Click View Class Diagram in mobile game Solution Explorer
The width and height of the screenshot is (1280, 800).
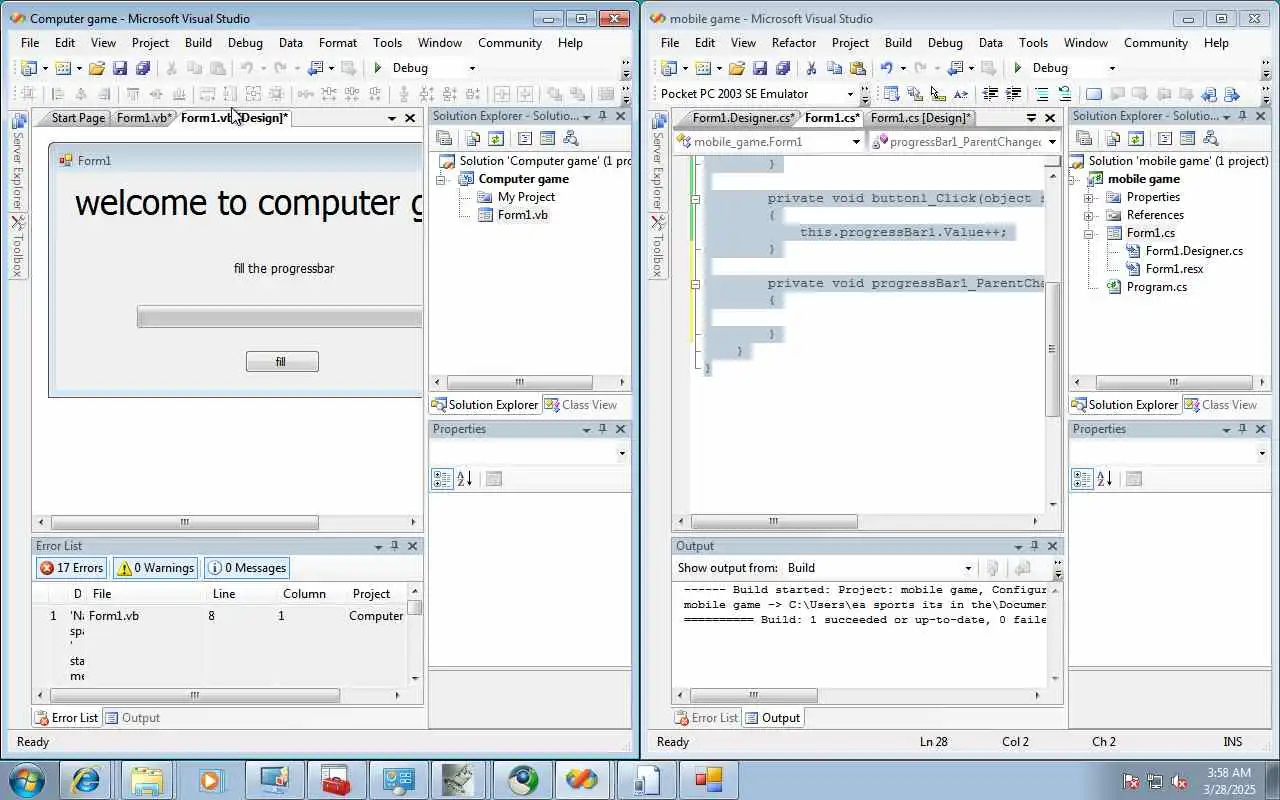[1211, 139]
